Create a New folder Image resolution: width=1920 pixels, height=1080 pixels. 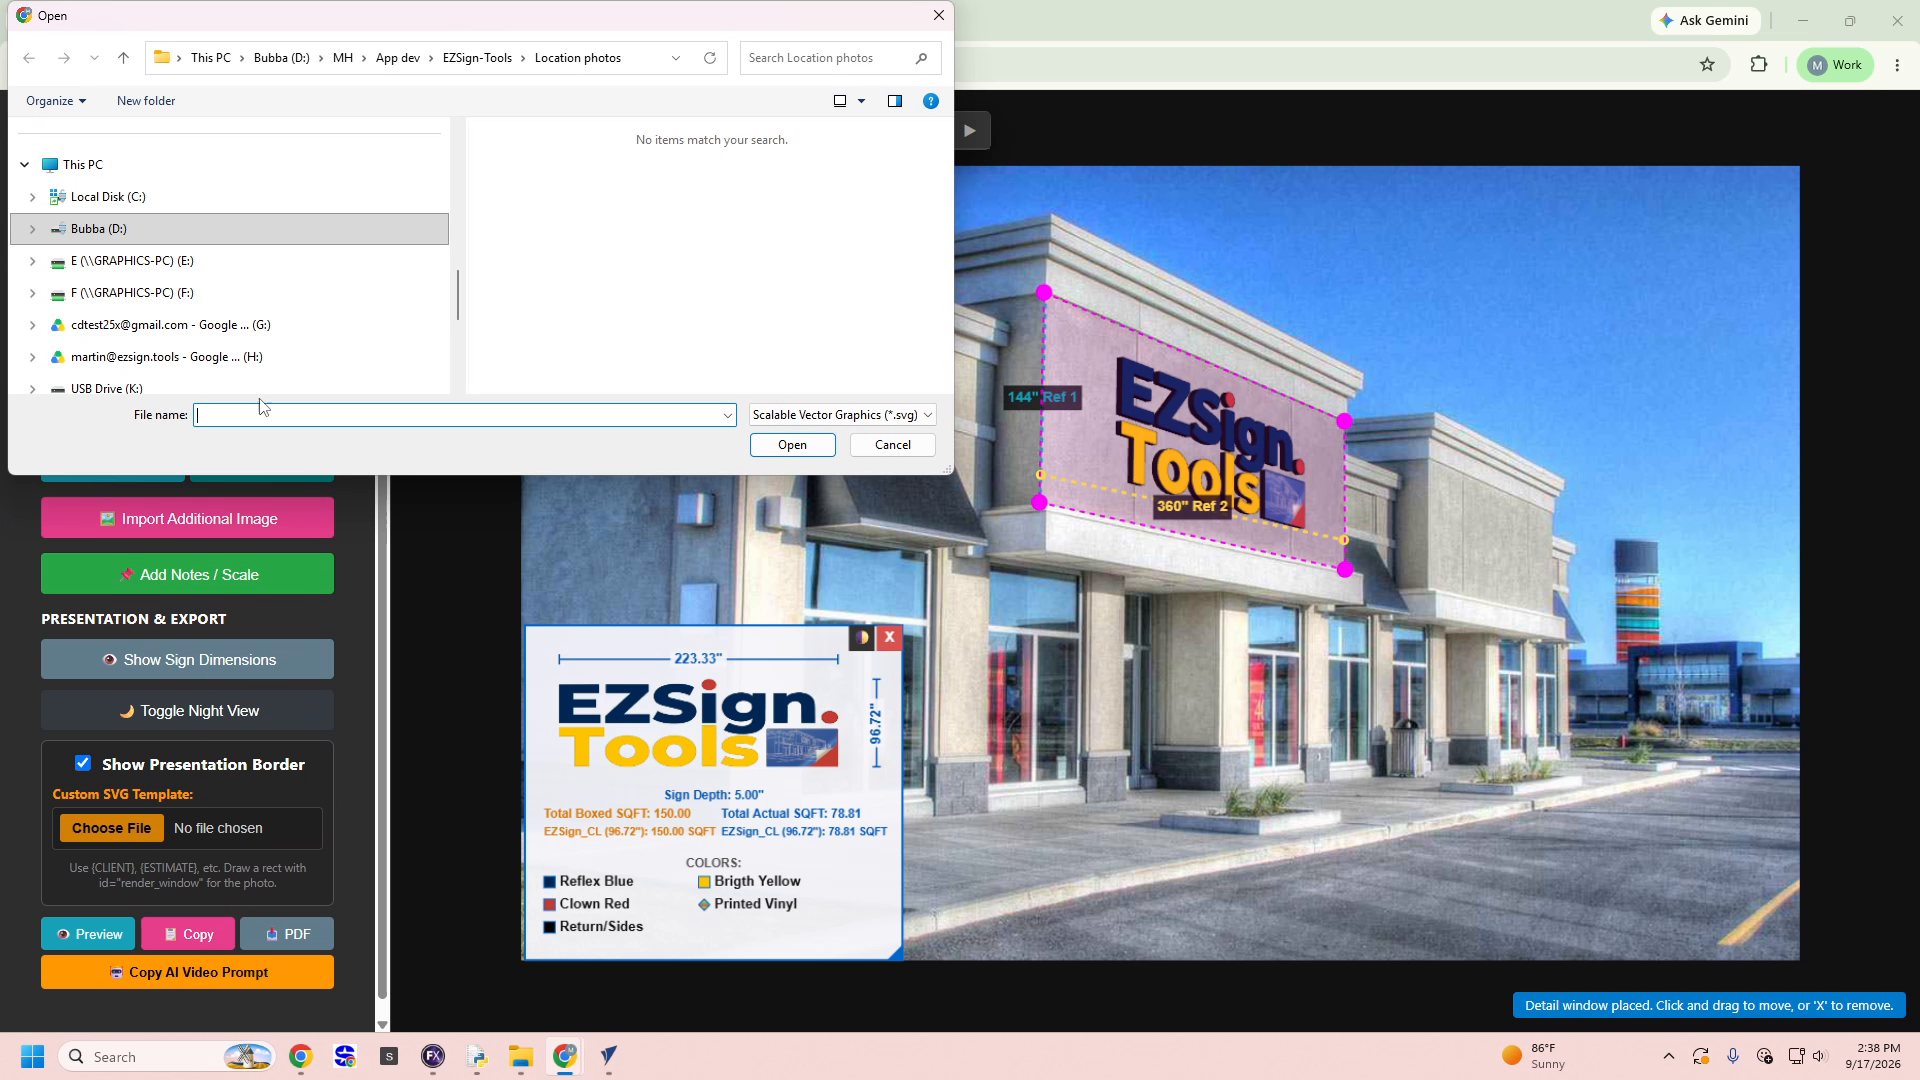point(146,101)
